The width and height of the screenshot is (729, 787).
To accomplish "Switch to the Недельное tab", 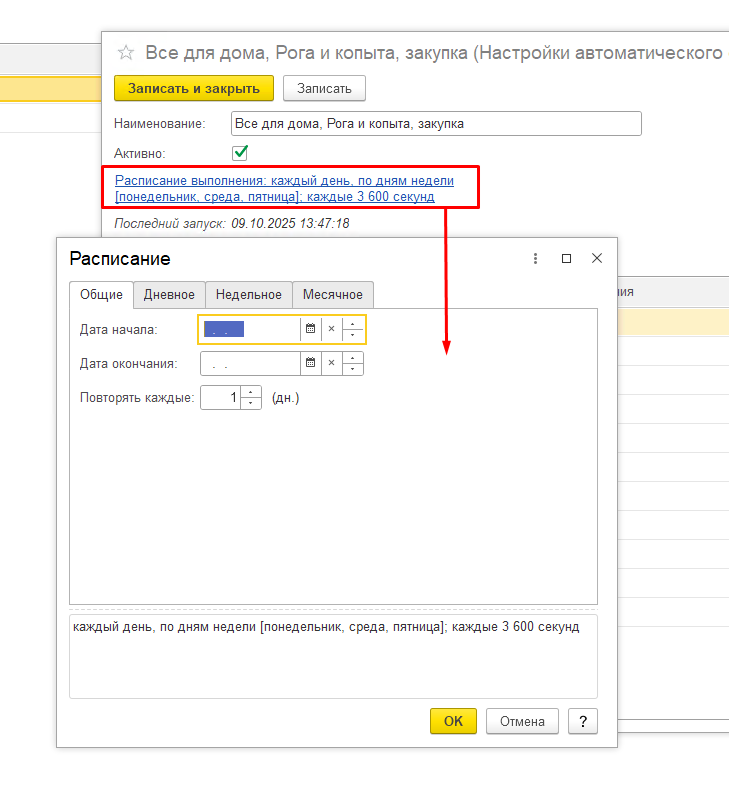I will tap(249, 295).
